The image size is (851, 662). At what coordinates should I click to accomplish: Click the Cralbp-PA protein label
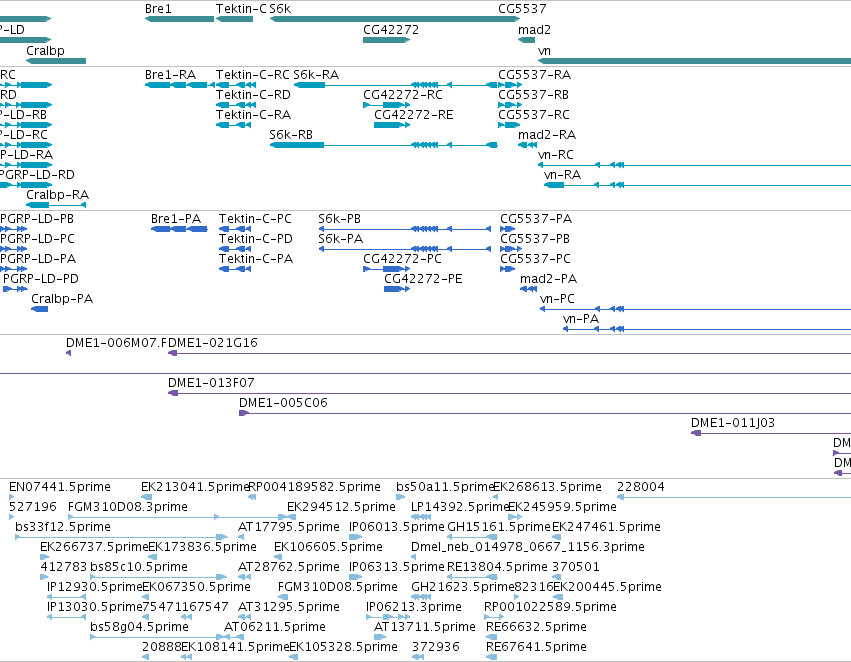pyautogui.click(x=62, y=300)
